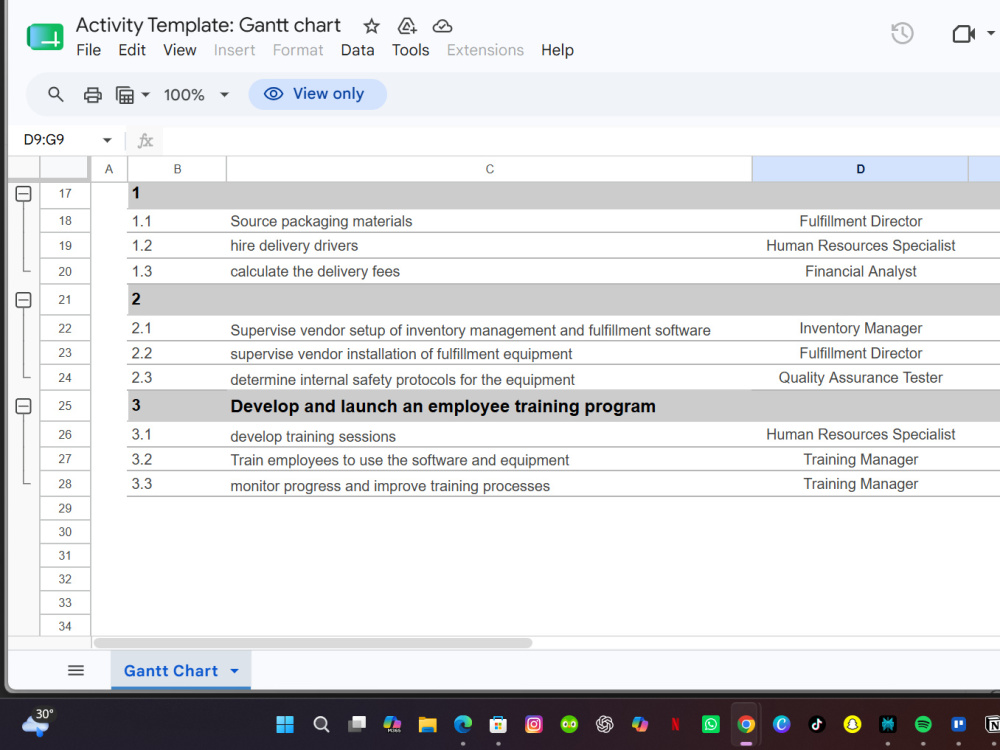This screenshot has width=1000, height=750.
Task: Click 'Inventory Manager' cell
Action: click(860, 328)
